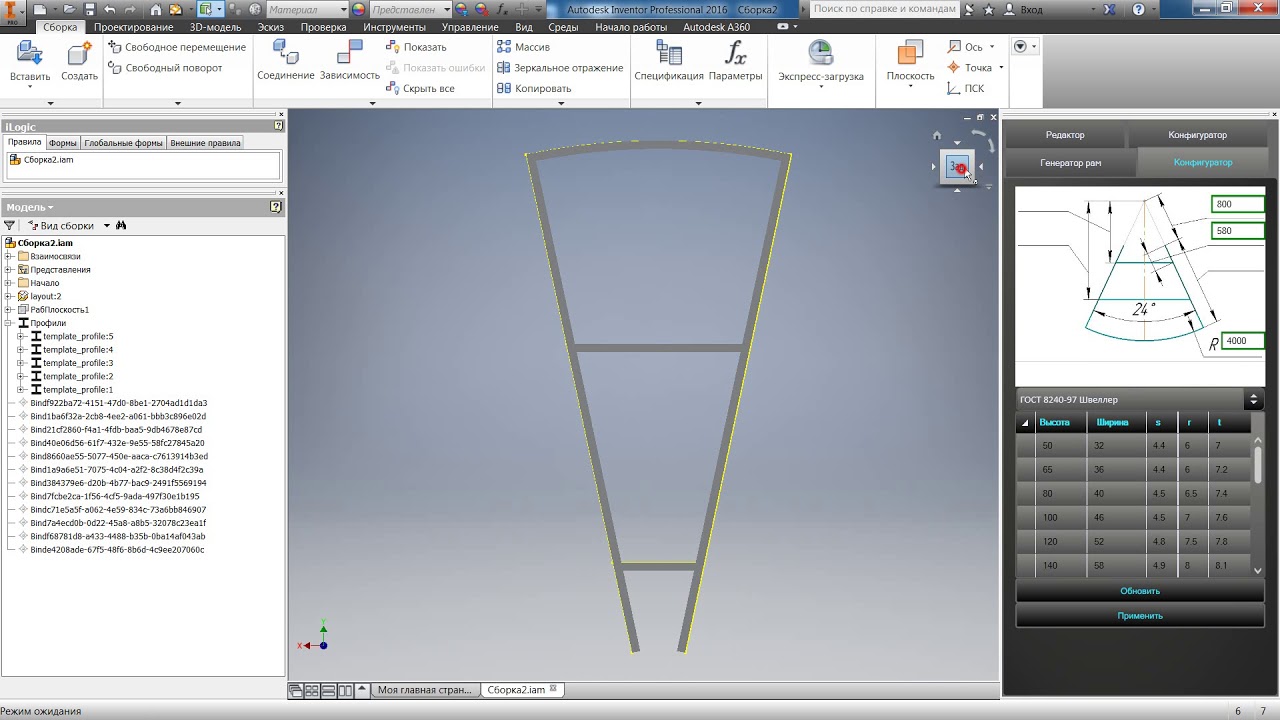Viewport: 1280px width, 720px height.
Task: Click the Home icon in quick access toolbar
Action: 155,9
